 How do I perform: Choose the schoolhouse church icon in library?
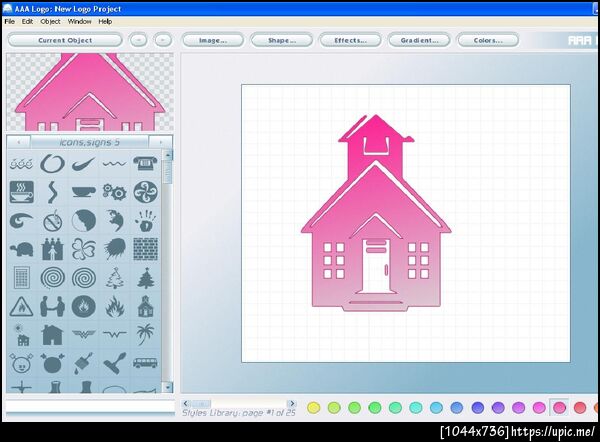pyautogui.click(x=145, y=306)
